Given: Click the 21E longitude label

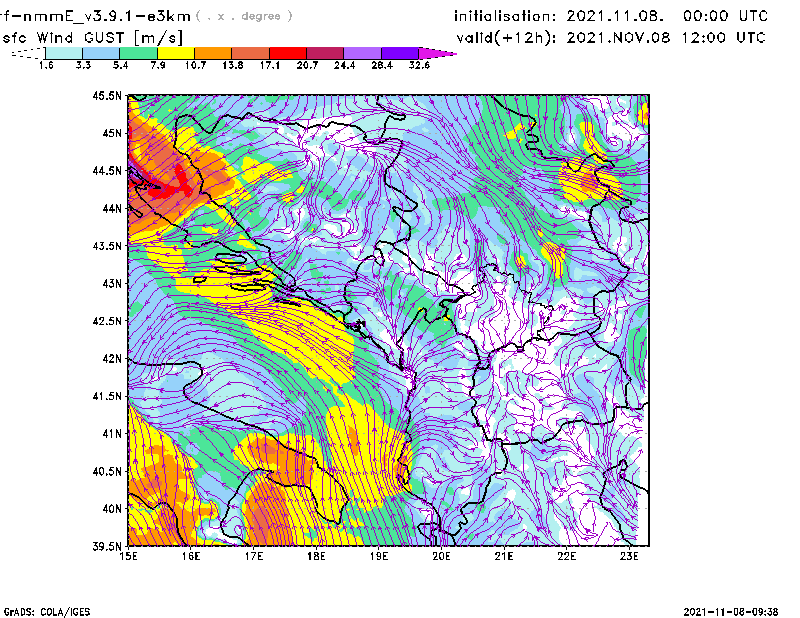Looking at the screenshot, I should click(504, 556).
